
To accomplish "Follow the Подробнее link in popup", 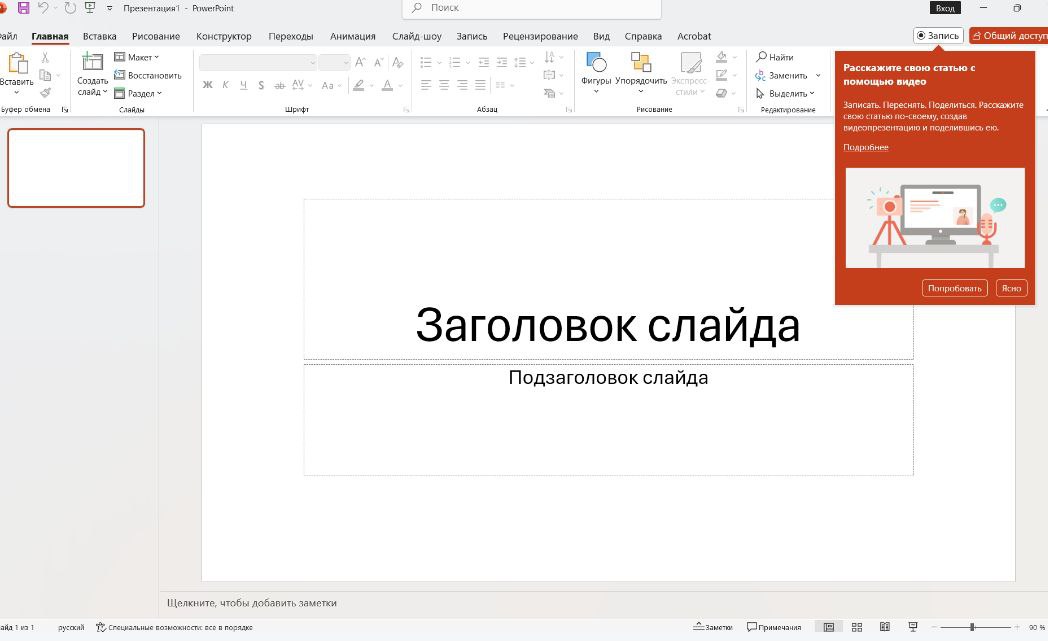I will click(x=865, y=147).
